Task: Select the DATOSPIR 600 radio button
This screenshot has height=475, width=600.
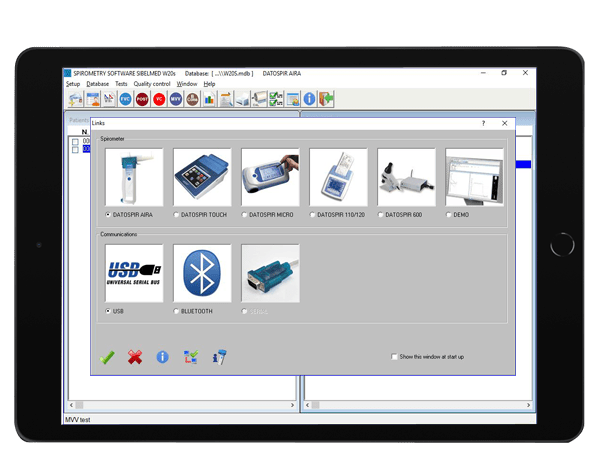Action: (380, 215)
